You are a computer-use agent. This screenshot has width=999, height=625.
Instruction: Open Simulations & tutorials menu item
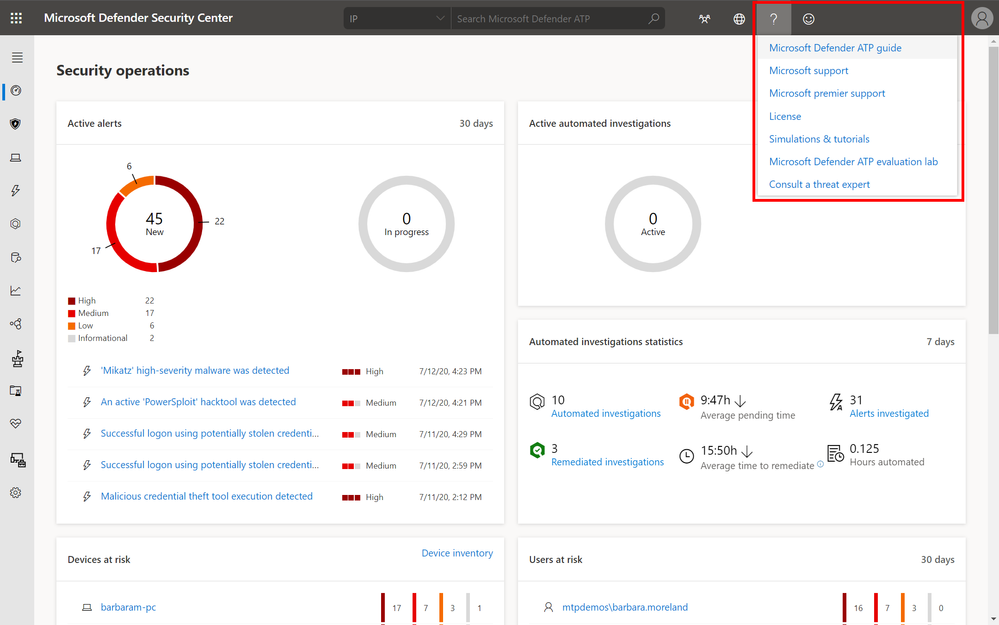819,139
